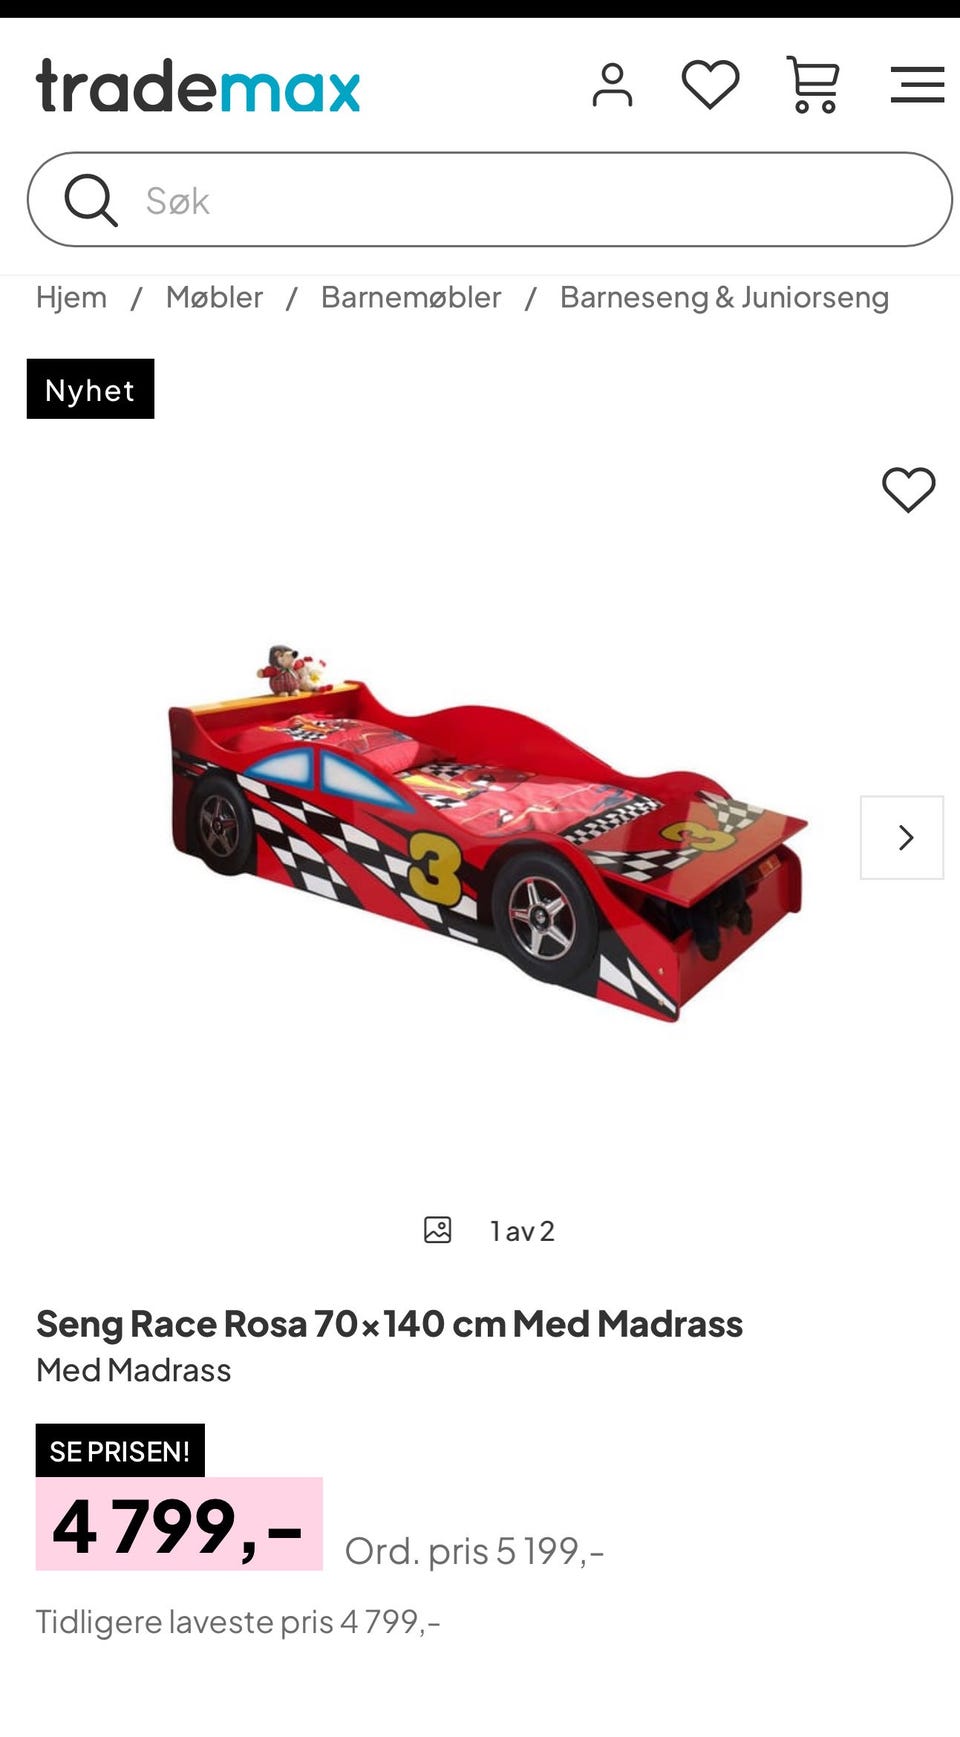Open the hamburger menu

[917, 85]
